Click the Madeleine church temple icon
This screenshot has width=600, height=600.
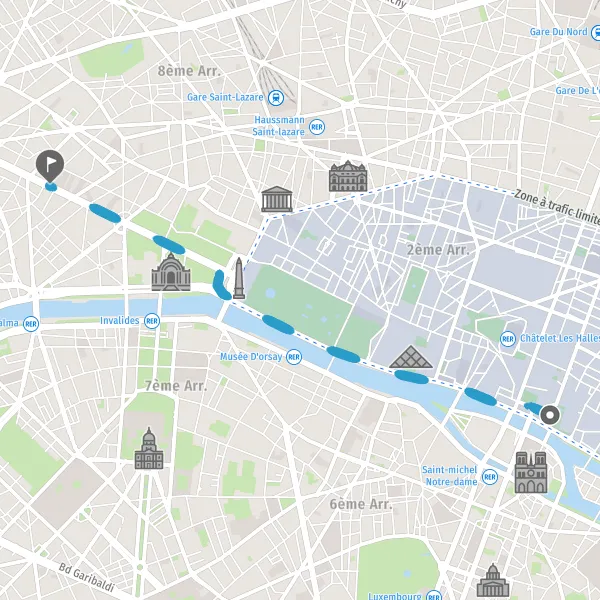[277, 199]
